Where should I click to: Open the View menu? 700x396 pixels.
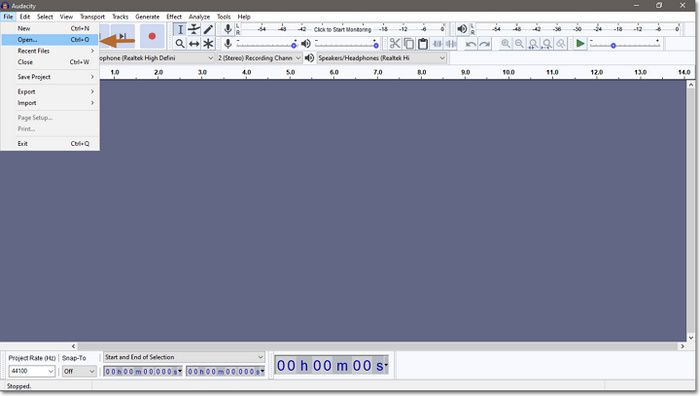[66, 17]
